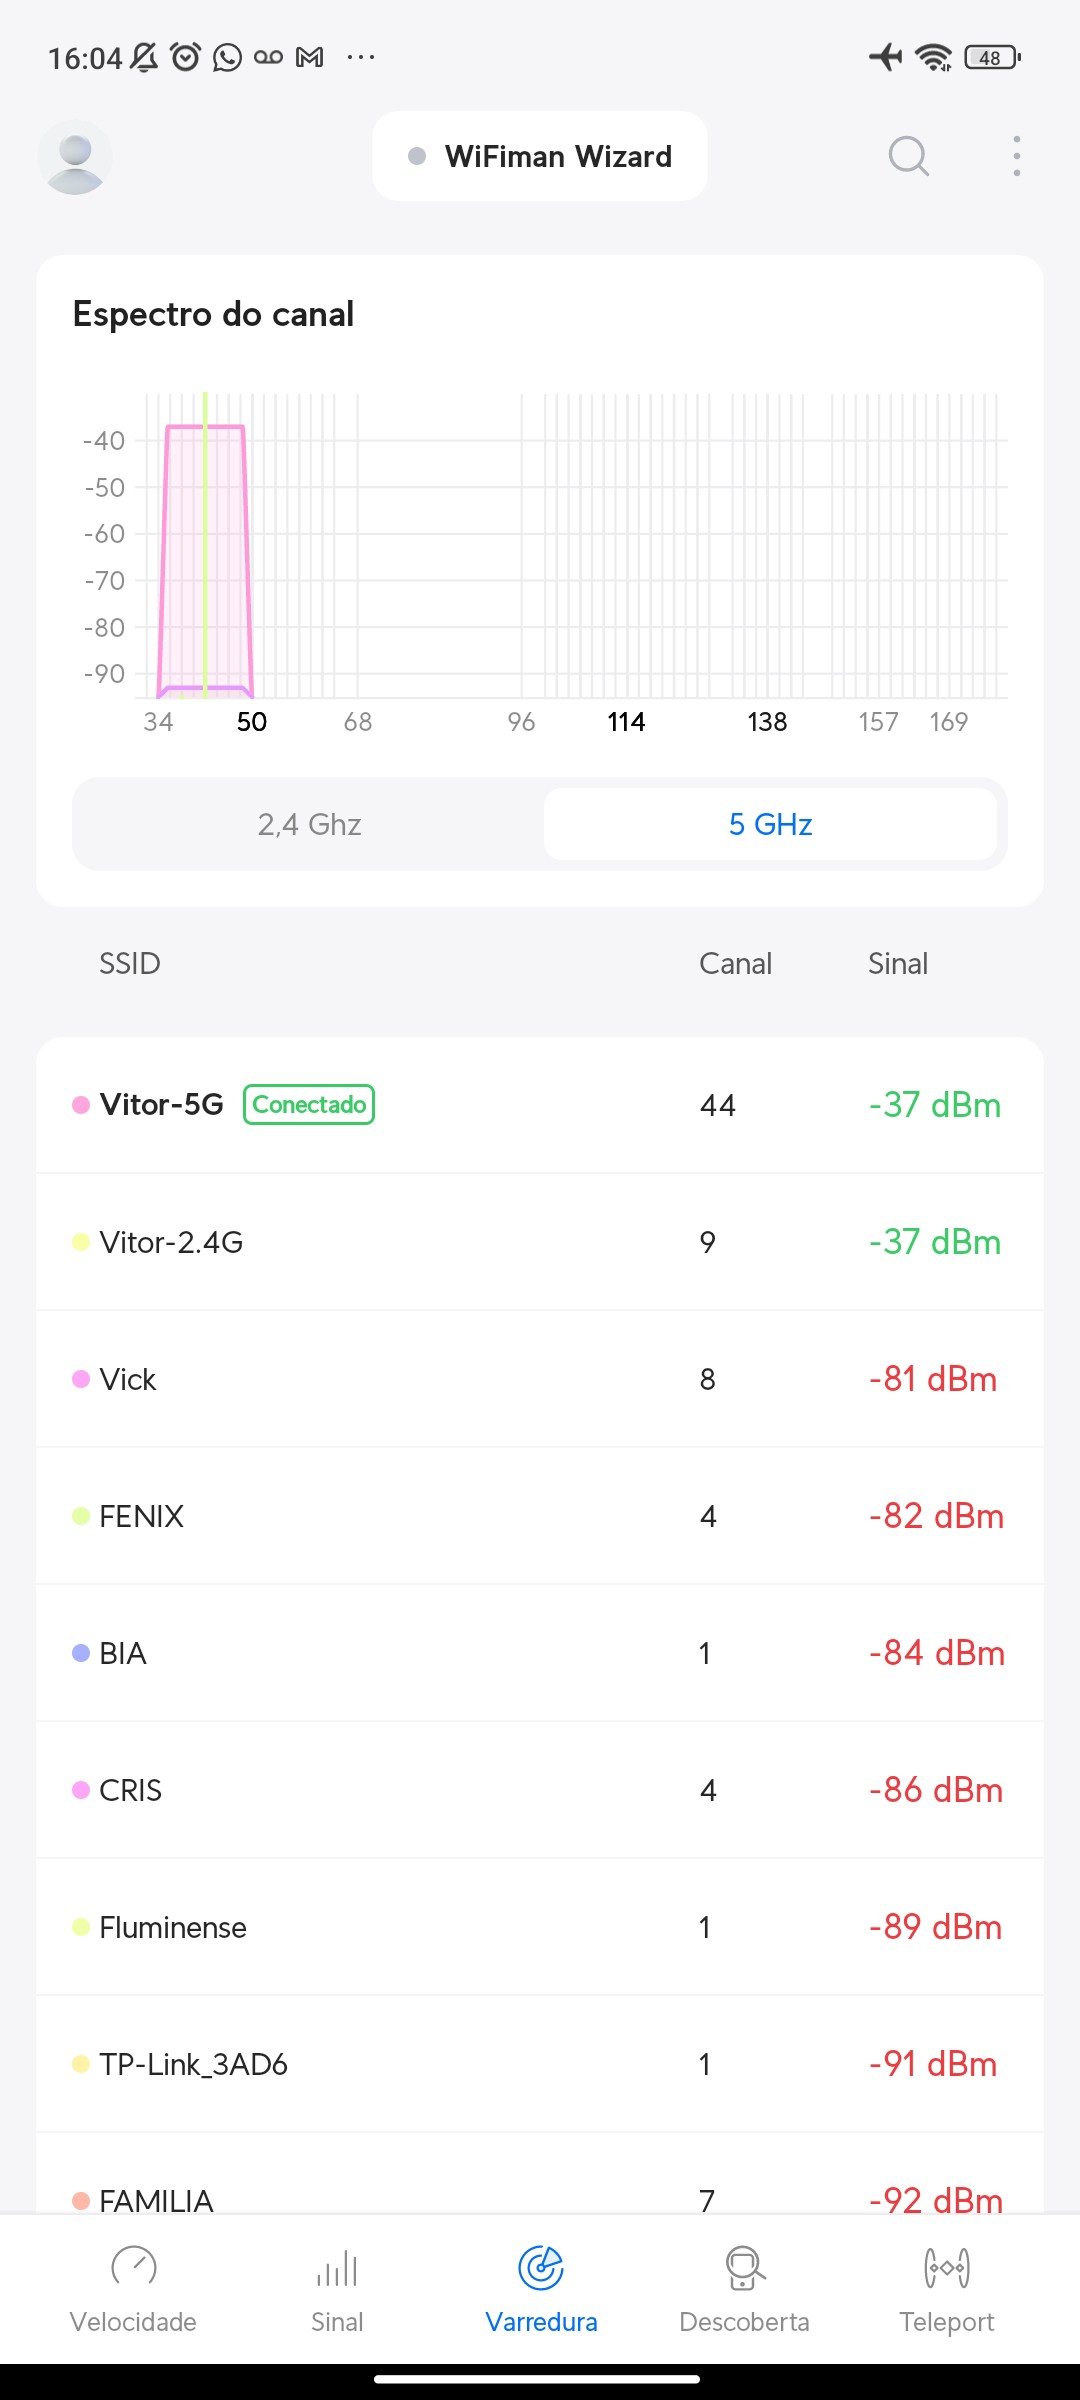Image resolution: width=1080 pixels, height=2400 pixels.
Task: Tap the search magnifier icon
Action: coord(908,157)
